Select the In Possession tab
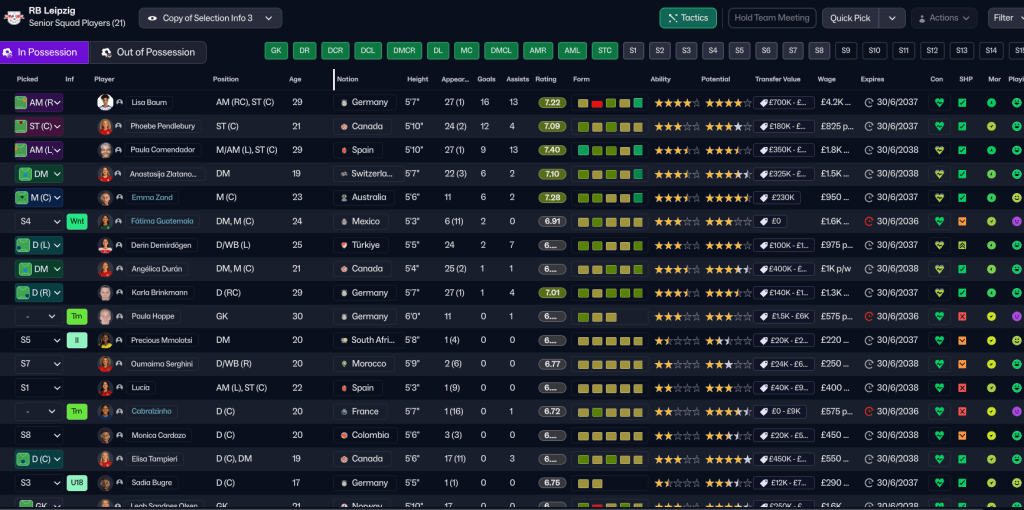 [44, 52]
